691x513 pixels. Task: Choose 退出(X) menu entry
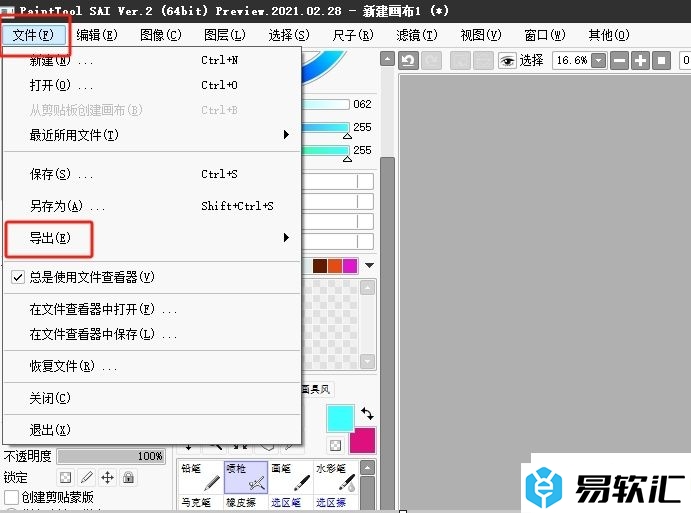152,430
